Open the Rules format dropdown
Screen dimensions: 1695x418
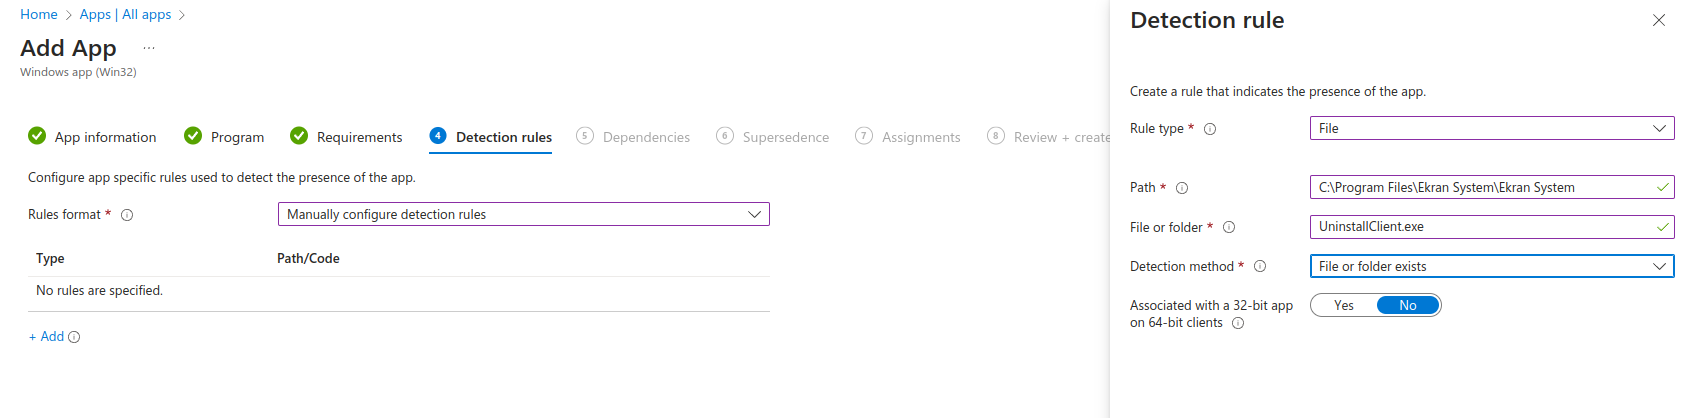coord(523,214)
